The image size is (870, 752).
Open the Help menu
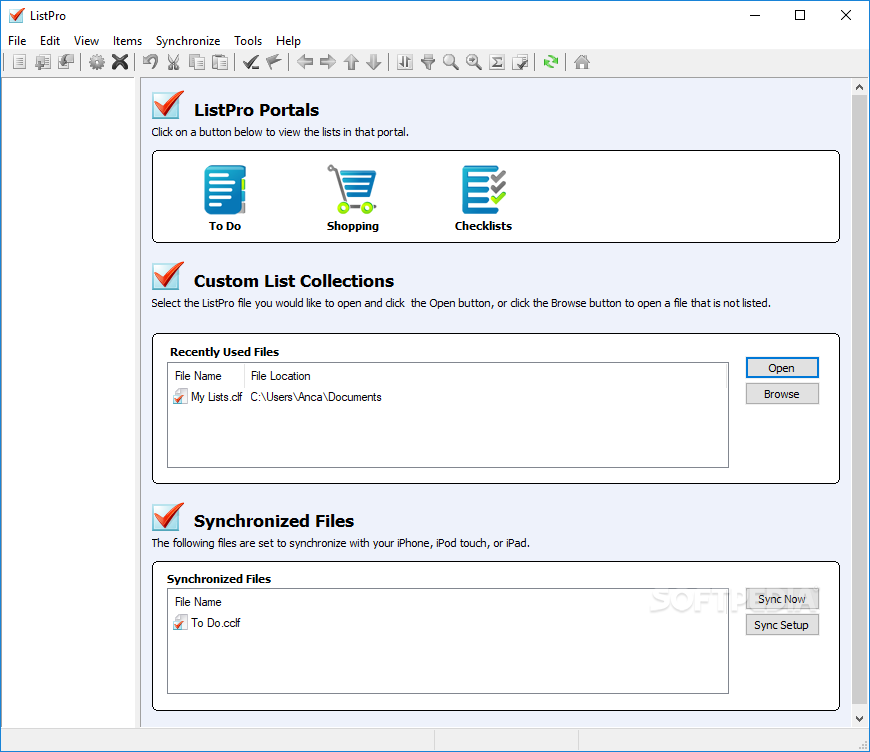click(289, 41)
